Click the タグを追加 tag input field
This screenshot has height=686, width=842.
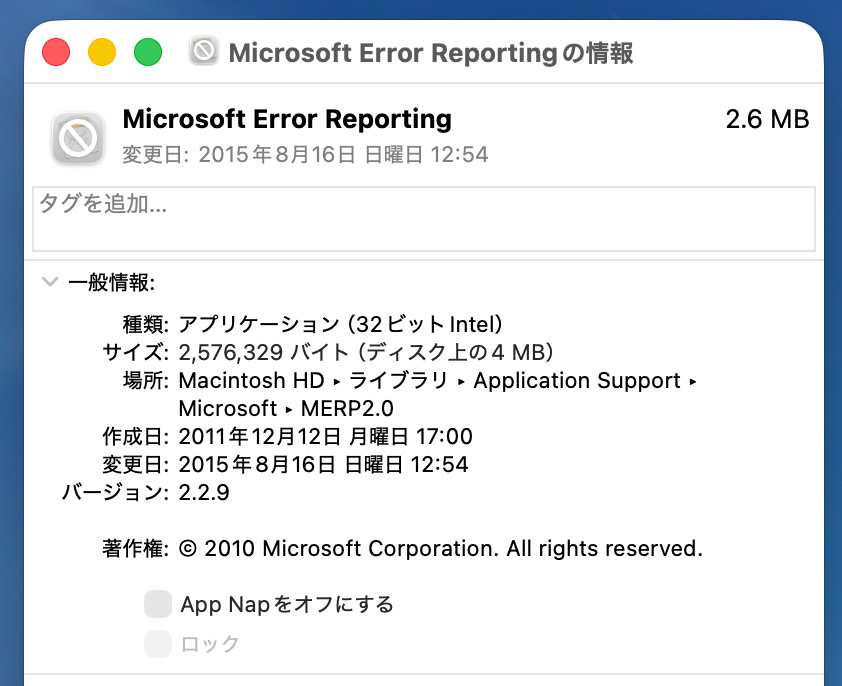pos(424,218)
